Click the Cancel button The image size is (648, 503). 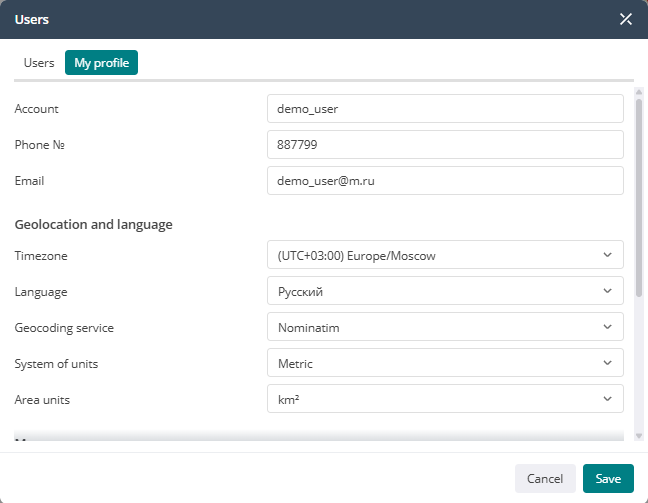click(x=545, y=479)
